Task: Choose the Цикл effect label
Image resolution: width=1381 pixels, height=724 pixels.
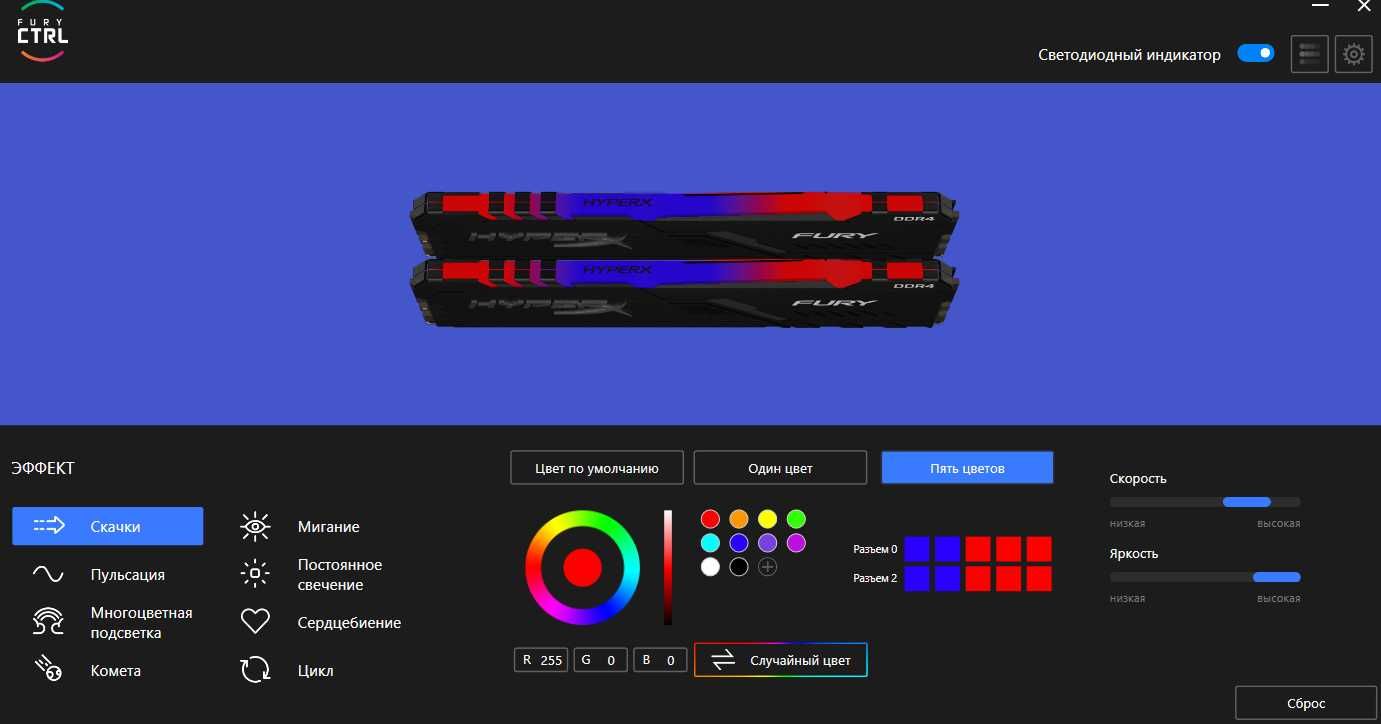Action: coord(316,671)
